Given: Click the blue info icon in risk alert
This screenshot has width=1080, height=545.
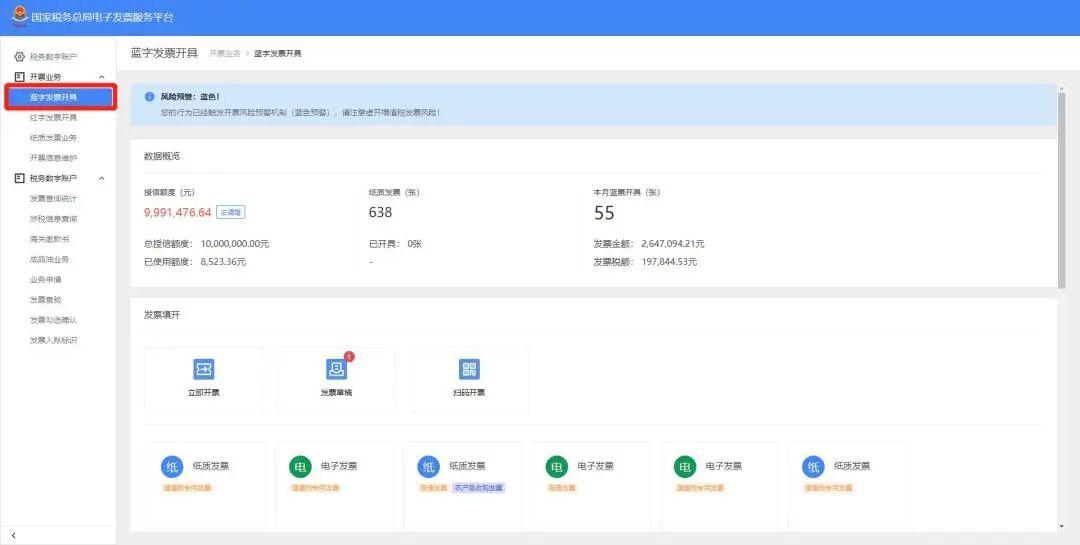Looking at the screenshot, I should [149, 97].
